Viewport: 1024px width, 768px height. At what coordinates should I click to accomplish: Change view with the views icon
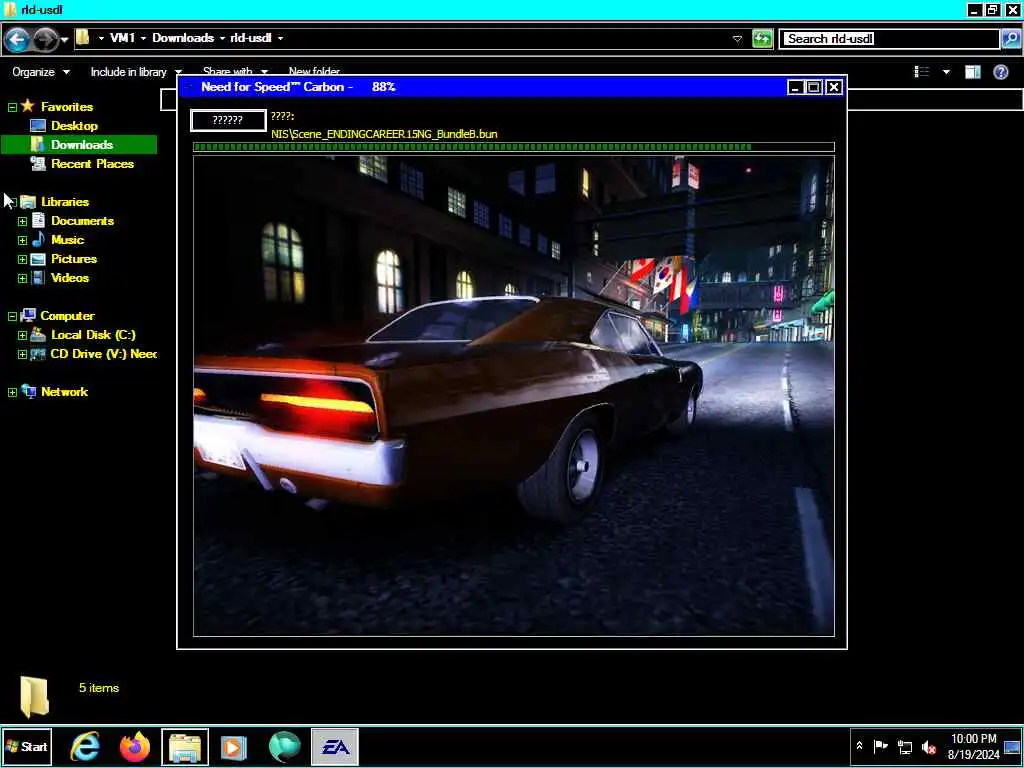[x=921, y=72]
